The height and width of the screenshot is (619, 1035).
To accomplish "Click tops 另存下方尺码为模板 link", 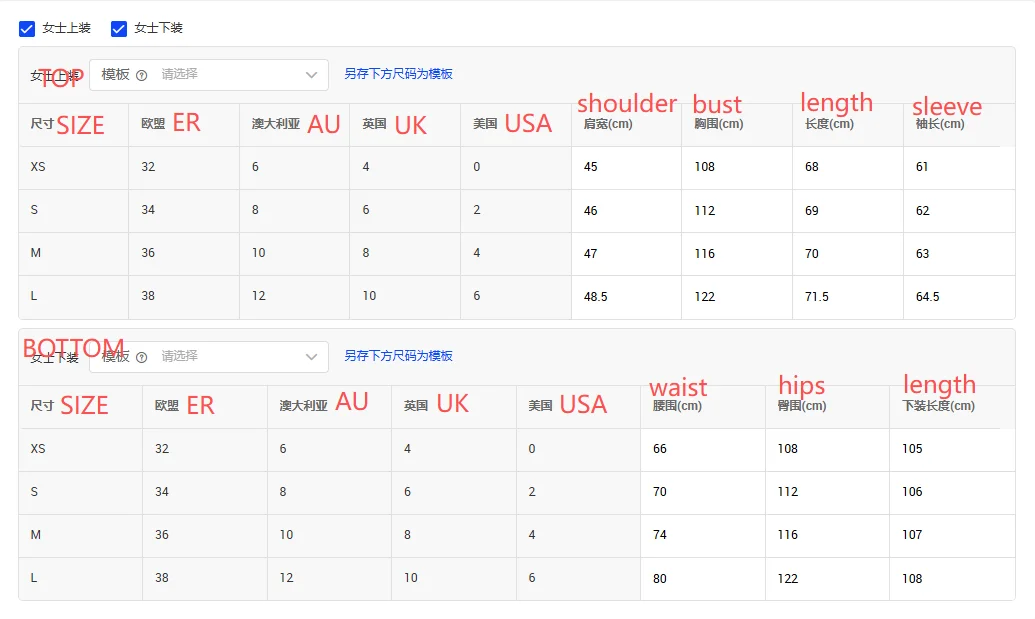I will (x=398, y=74).
